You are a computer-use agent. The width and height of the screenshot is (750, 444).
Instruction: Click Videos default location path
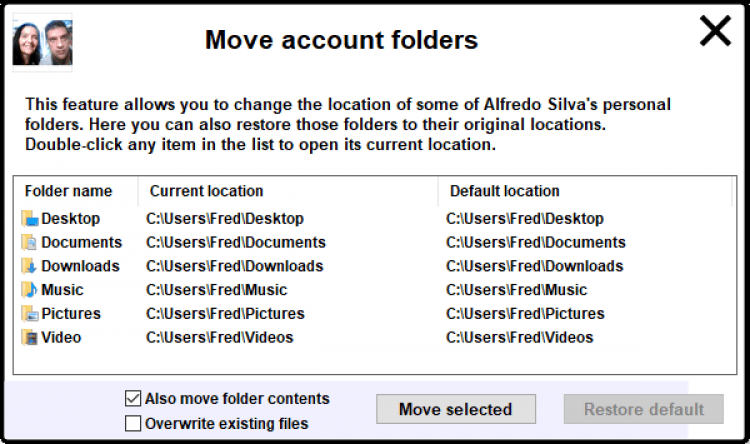click(519, 338)
